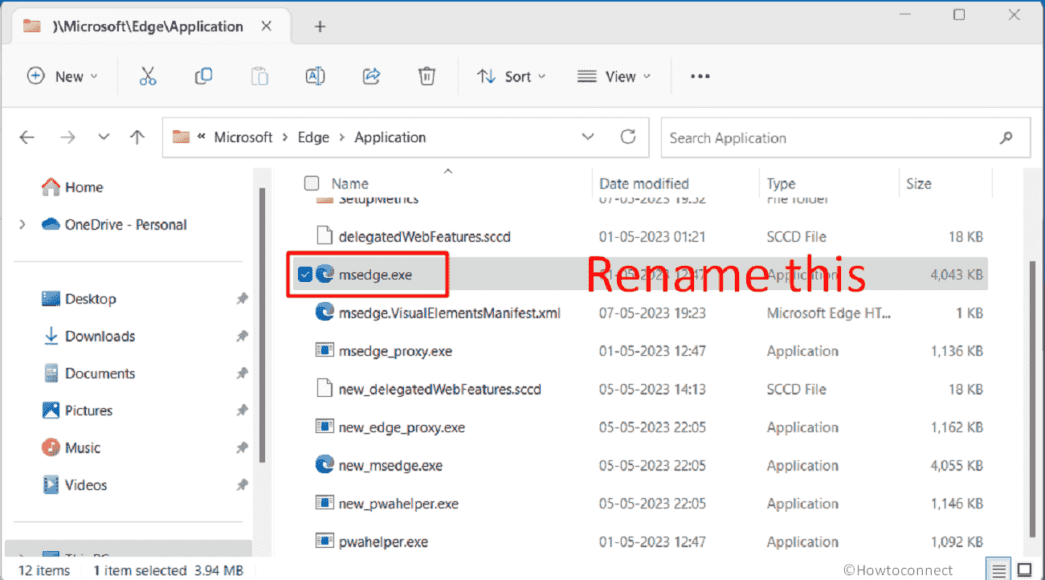Image resolution: width=1045 pixels, height=580 pixels.
Task: Click the Delete trash icon
Action: pyautogui.click(x=426, y=76)
